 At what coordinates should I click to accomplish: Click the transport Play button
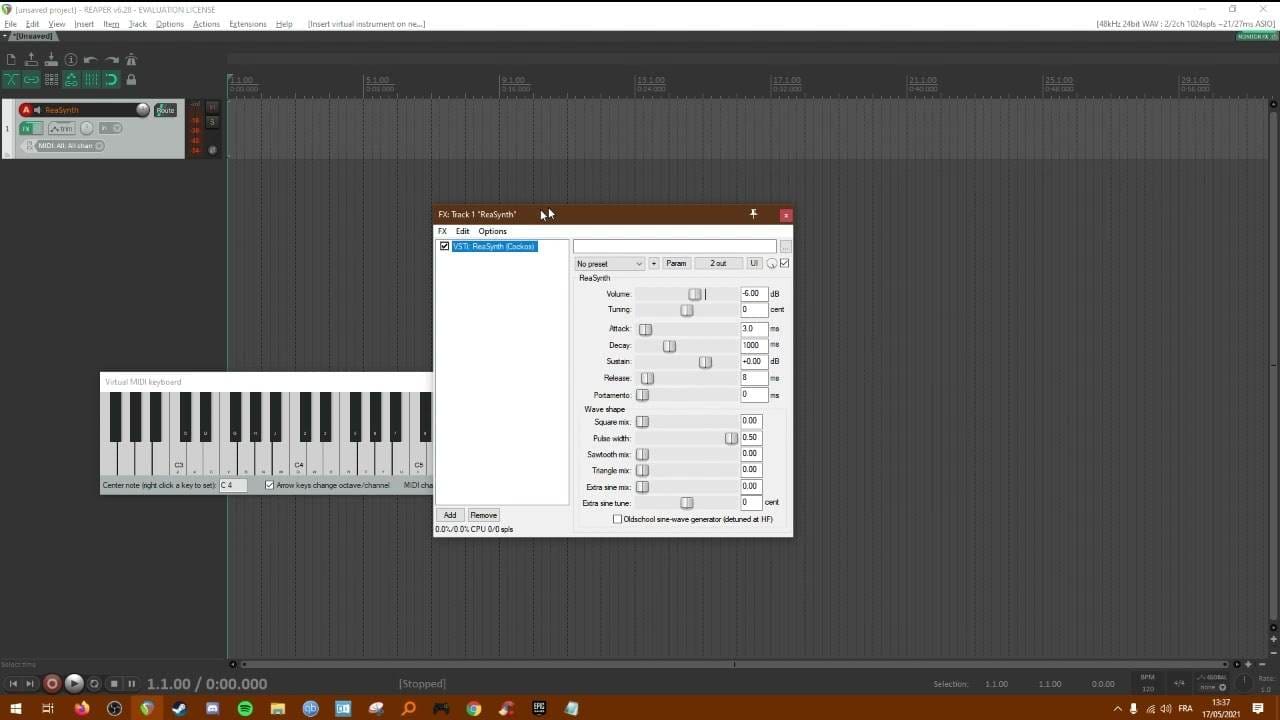pyautogui.click(x=73, y=684)
